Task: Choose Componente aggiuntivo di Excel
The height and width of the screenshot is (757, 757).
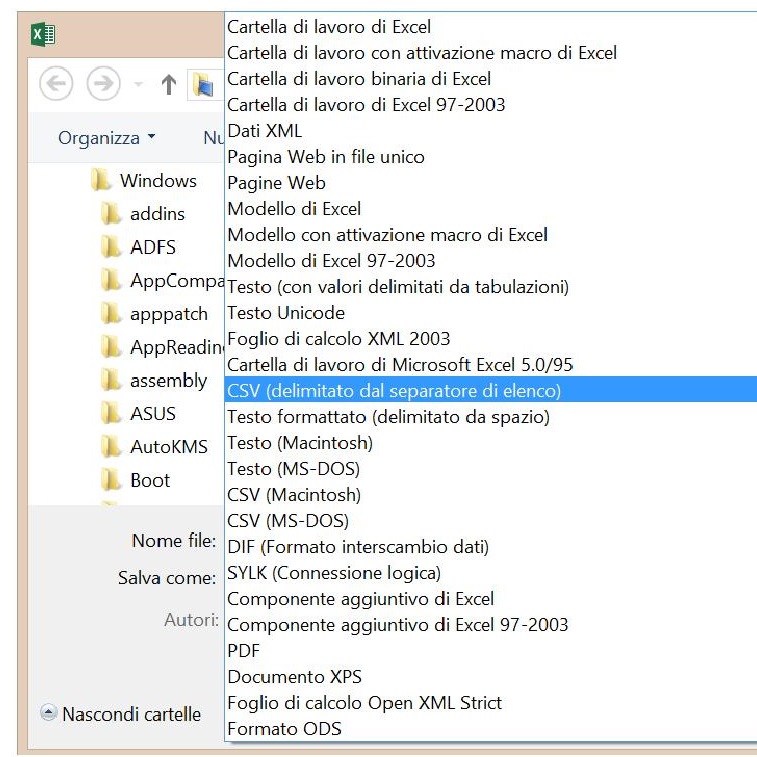Action: click(491, 599)
